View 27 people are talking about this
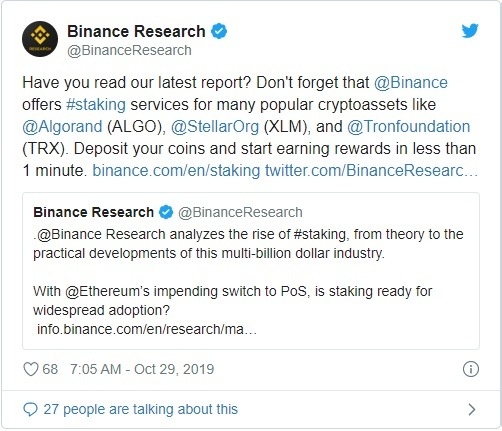Viewport: 502px width, 431px height. pyautogui.click(x=141, y=409)
